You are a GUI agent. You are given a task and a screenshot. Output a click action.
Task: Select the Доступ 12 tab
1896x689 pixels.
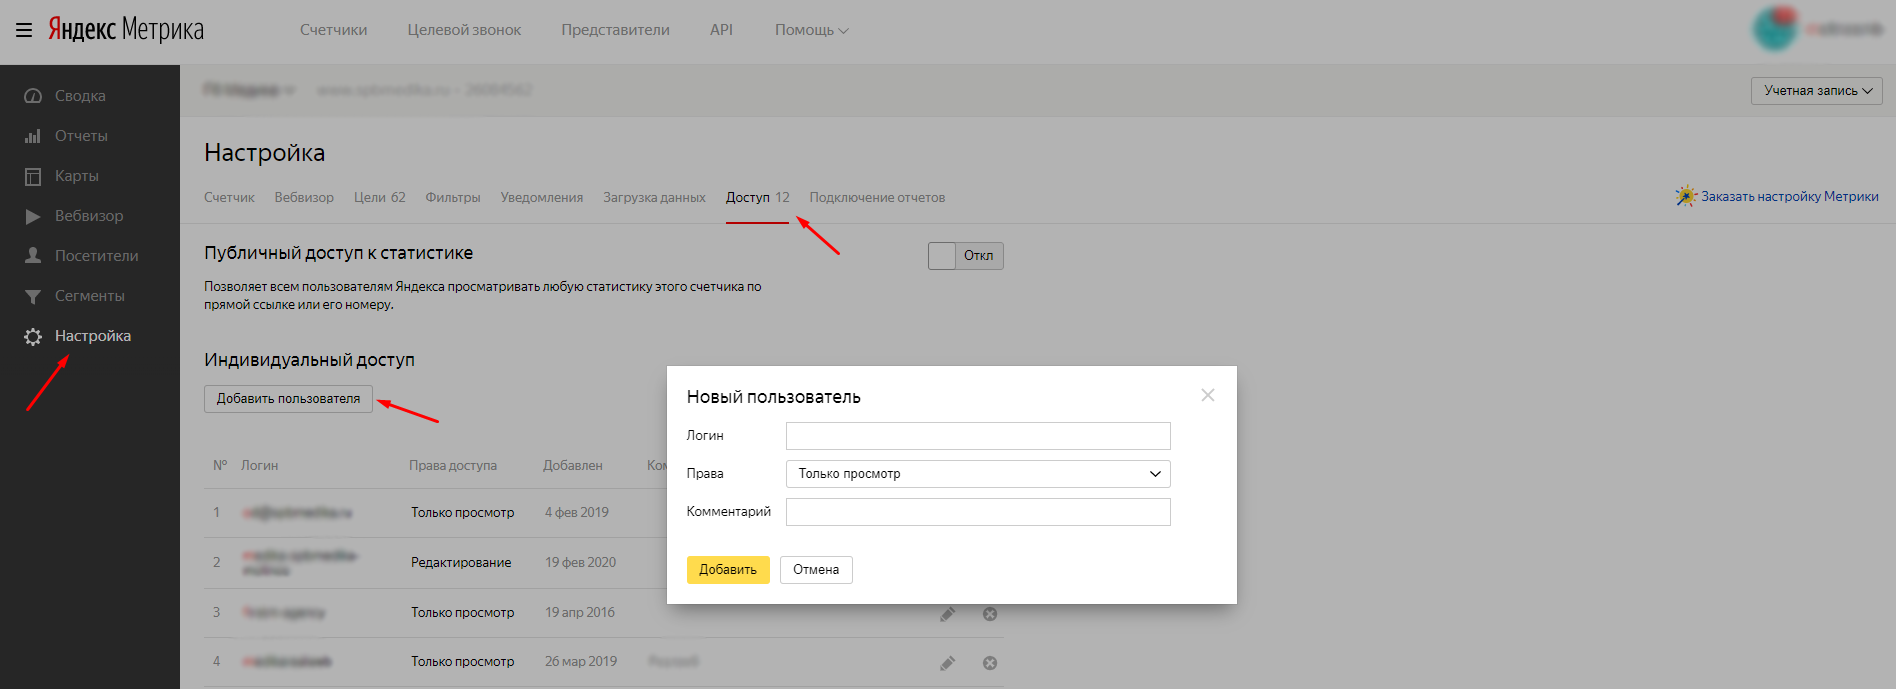pos(758,198)
